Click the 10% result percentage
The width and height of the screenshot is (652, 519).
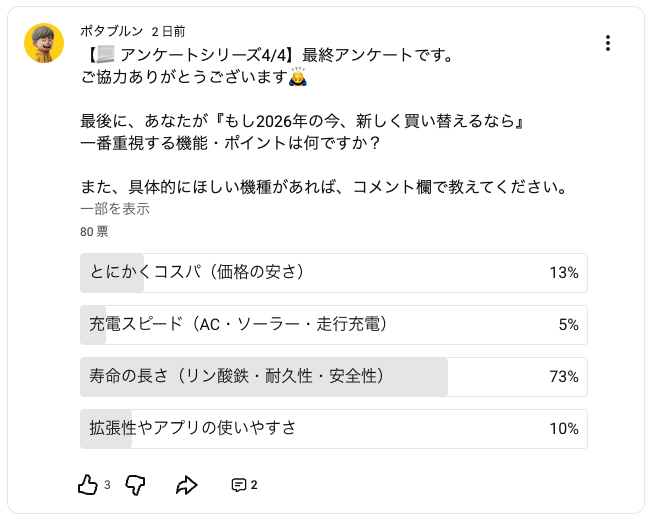pos(564,429)
